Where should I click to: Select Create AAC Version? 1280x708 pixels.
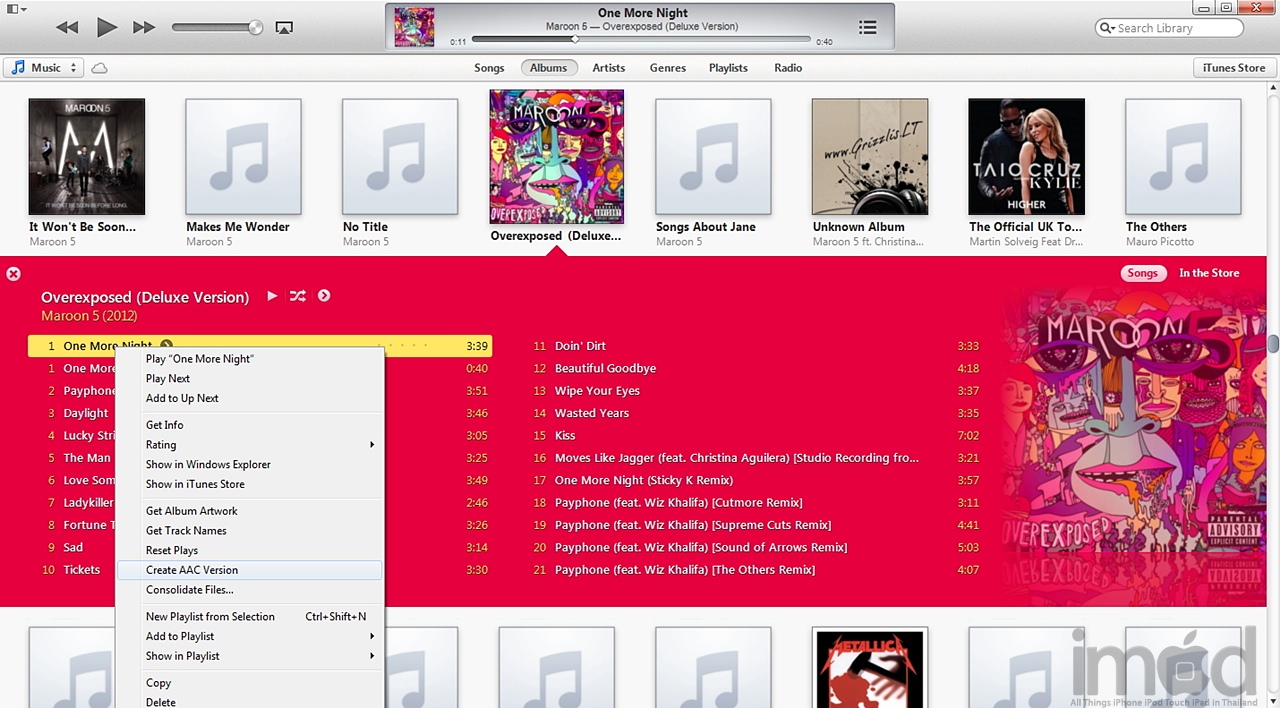click(250, 570)
